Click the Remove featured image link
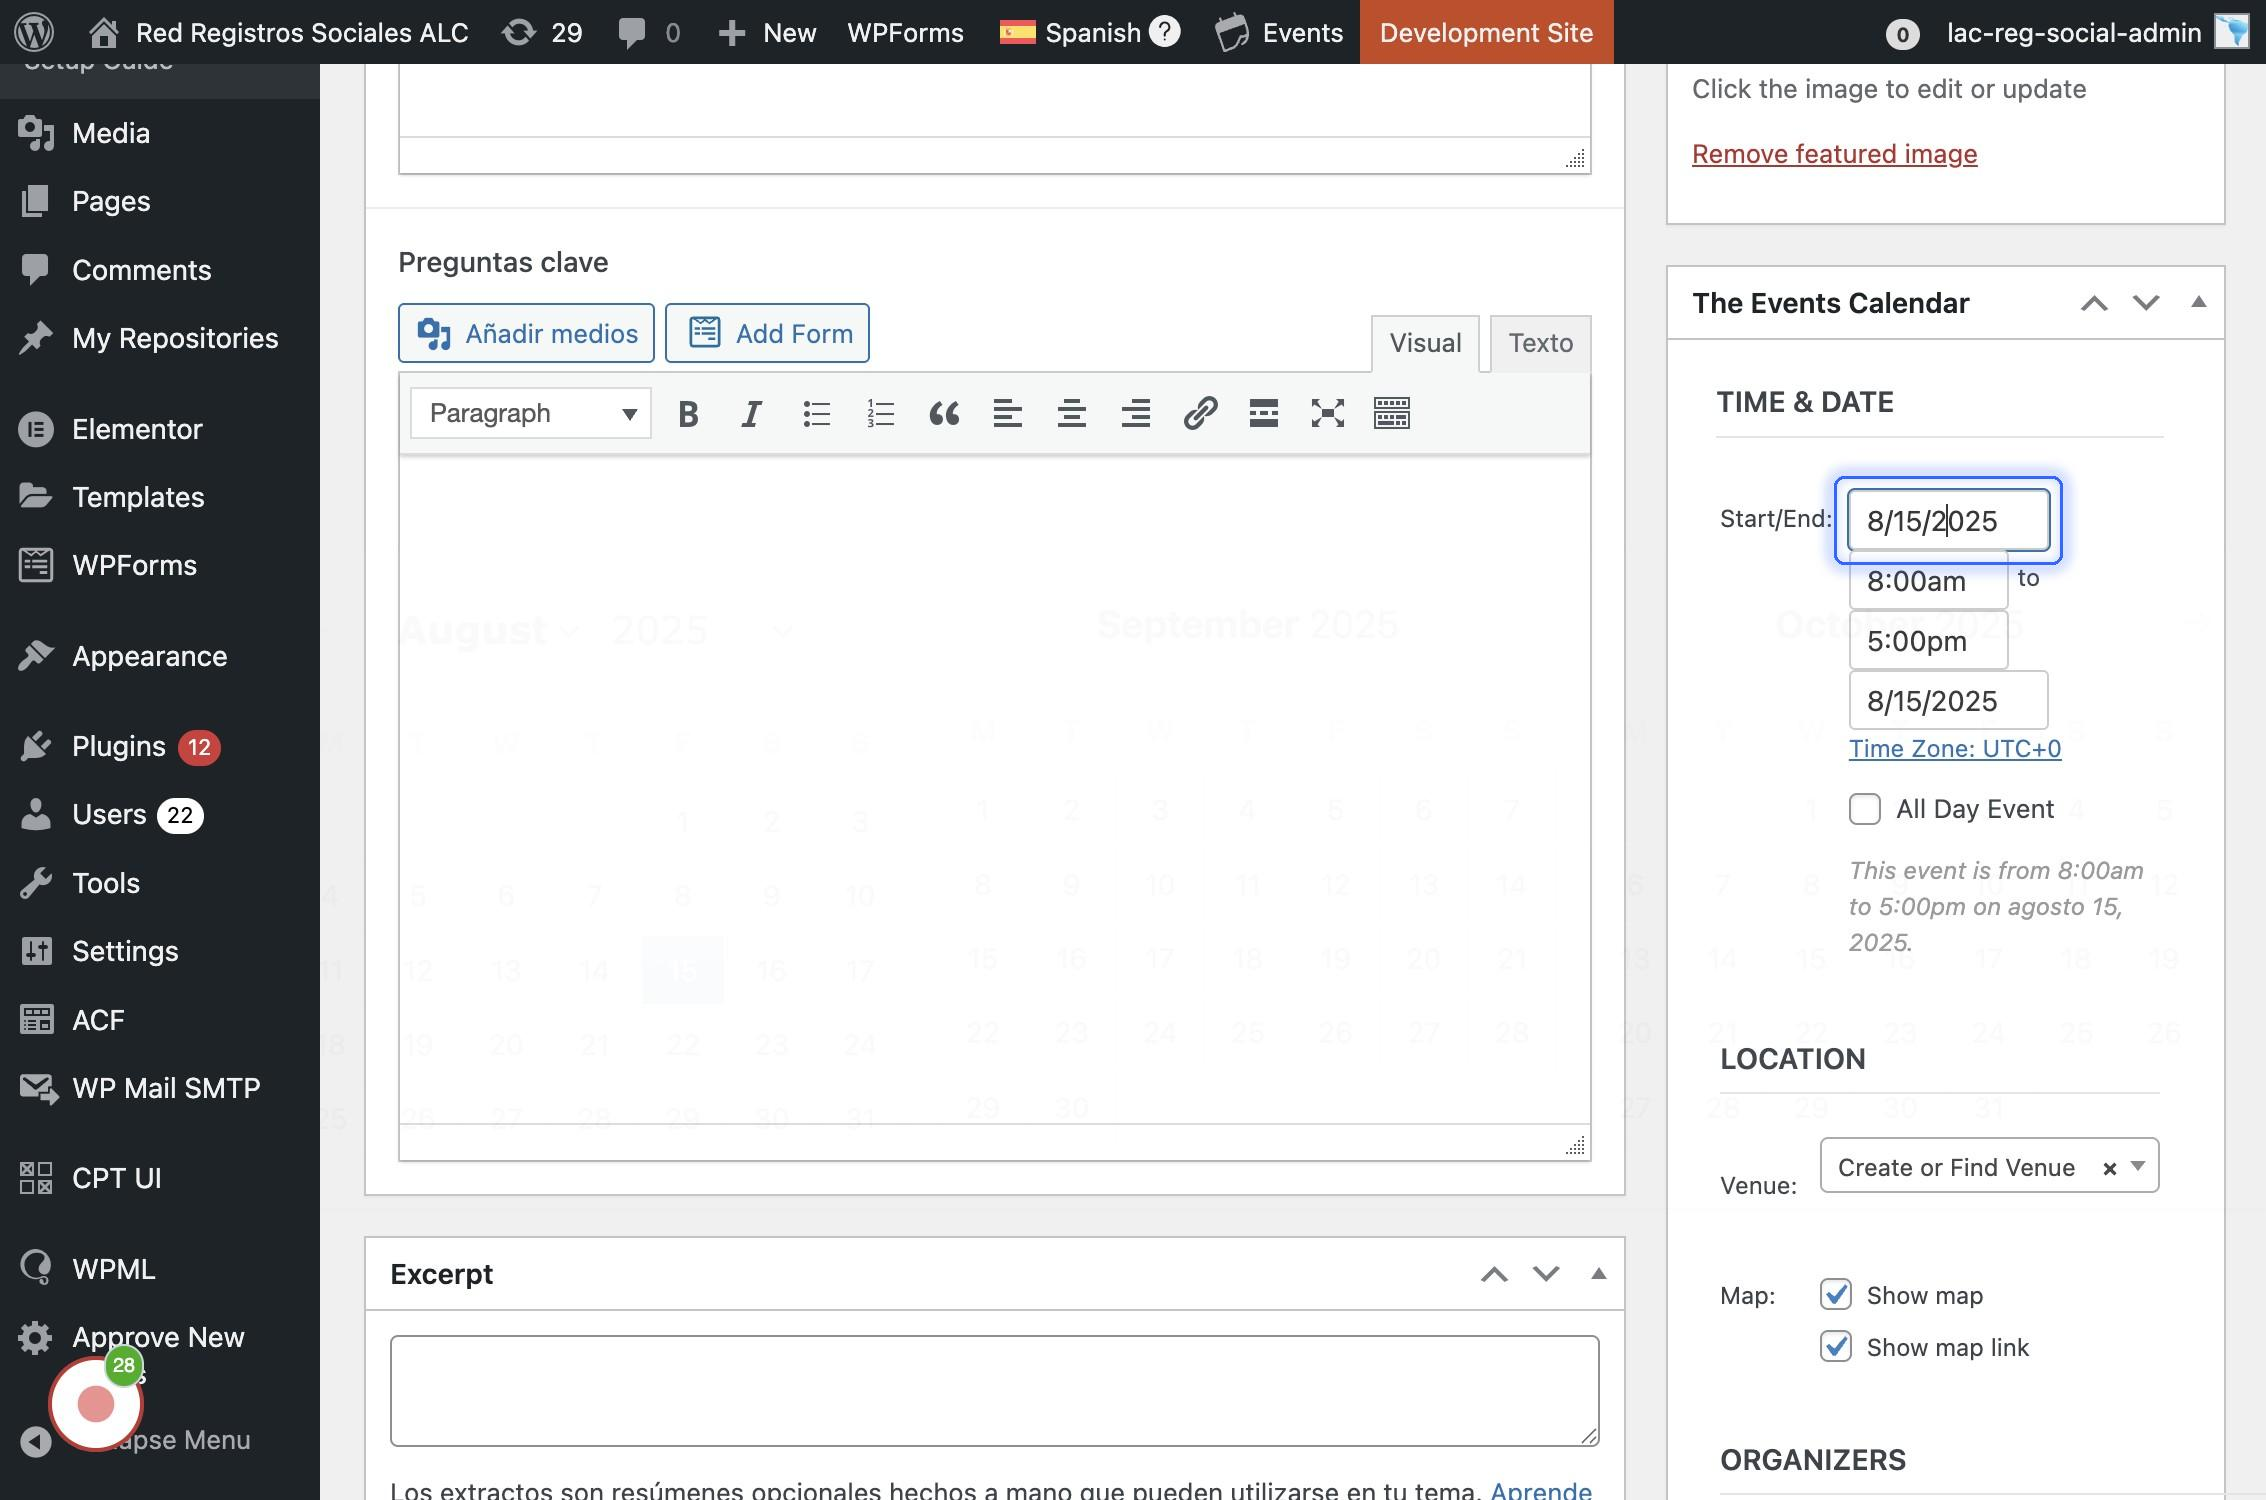This screenshot has height=1500, width=2266. [1834, 154]
